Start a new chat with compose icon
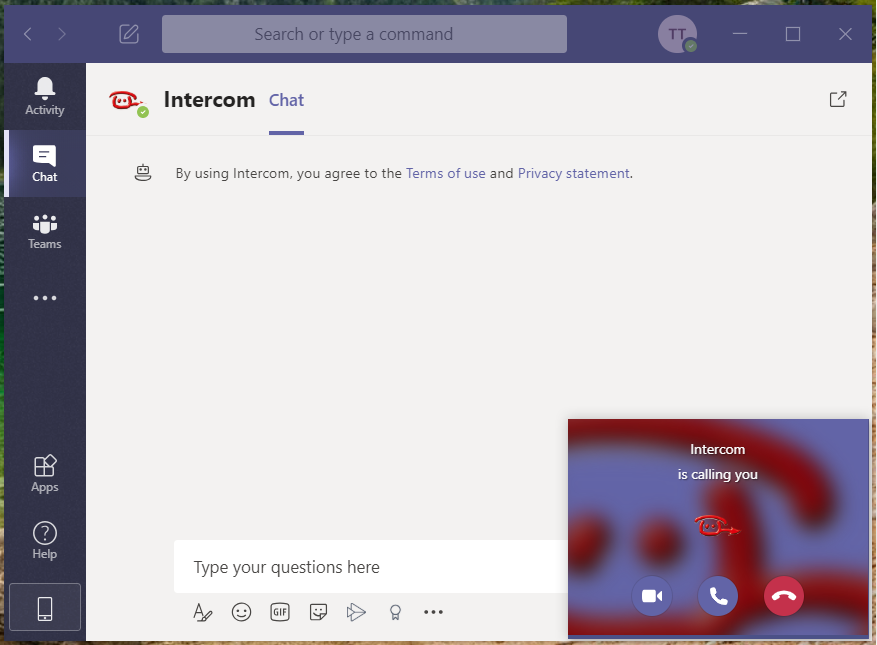Screen dimensions: 877x645 pos(129,34)
